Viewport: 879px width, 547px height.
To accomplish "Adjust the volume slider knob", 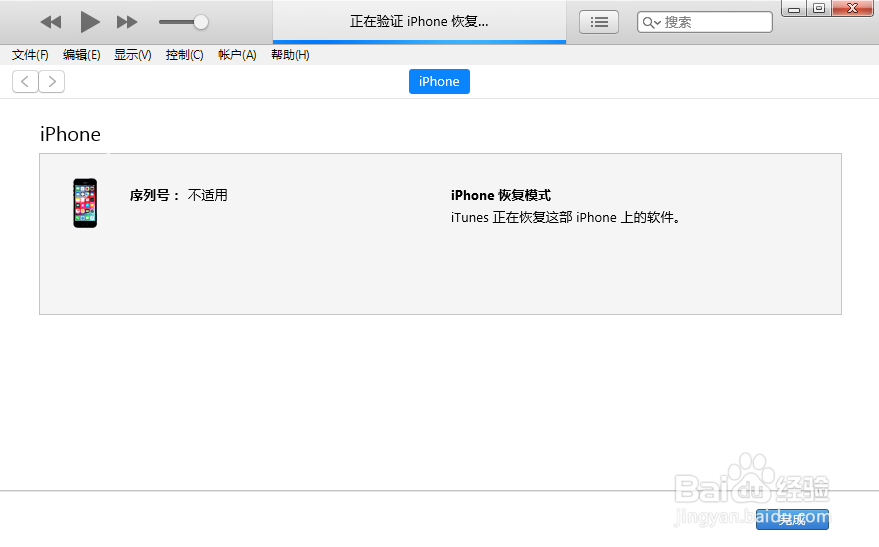I will pos(201,22).
